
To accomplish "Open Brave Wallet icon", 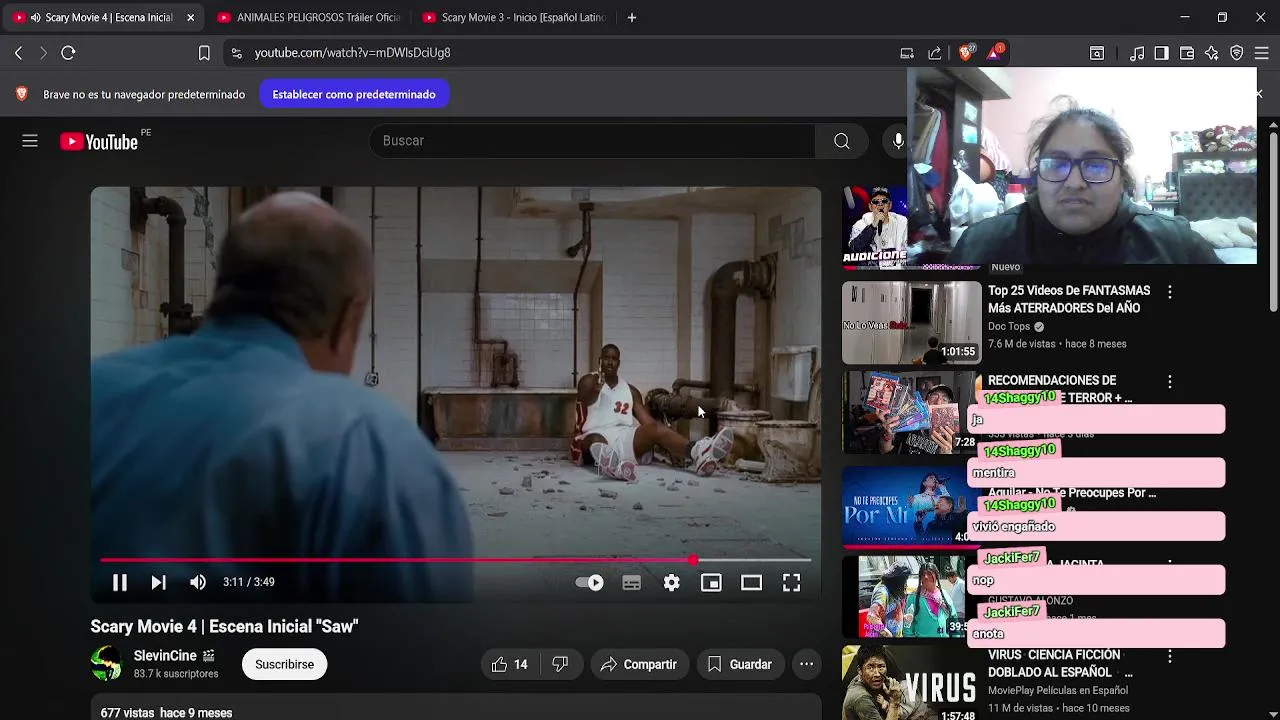I will coord(1187,53).
